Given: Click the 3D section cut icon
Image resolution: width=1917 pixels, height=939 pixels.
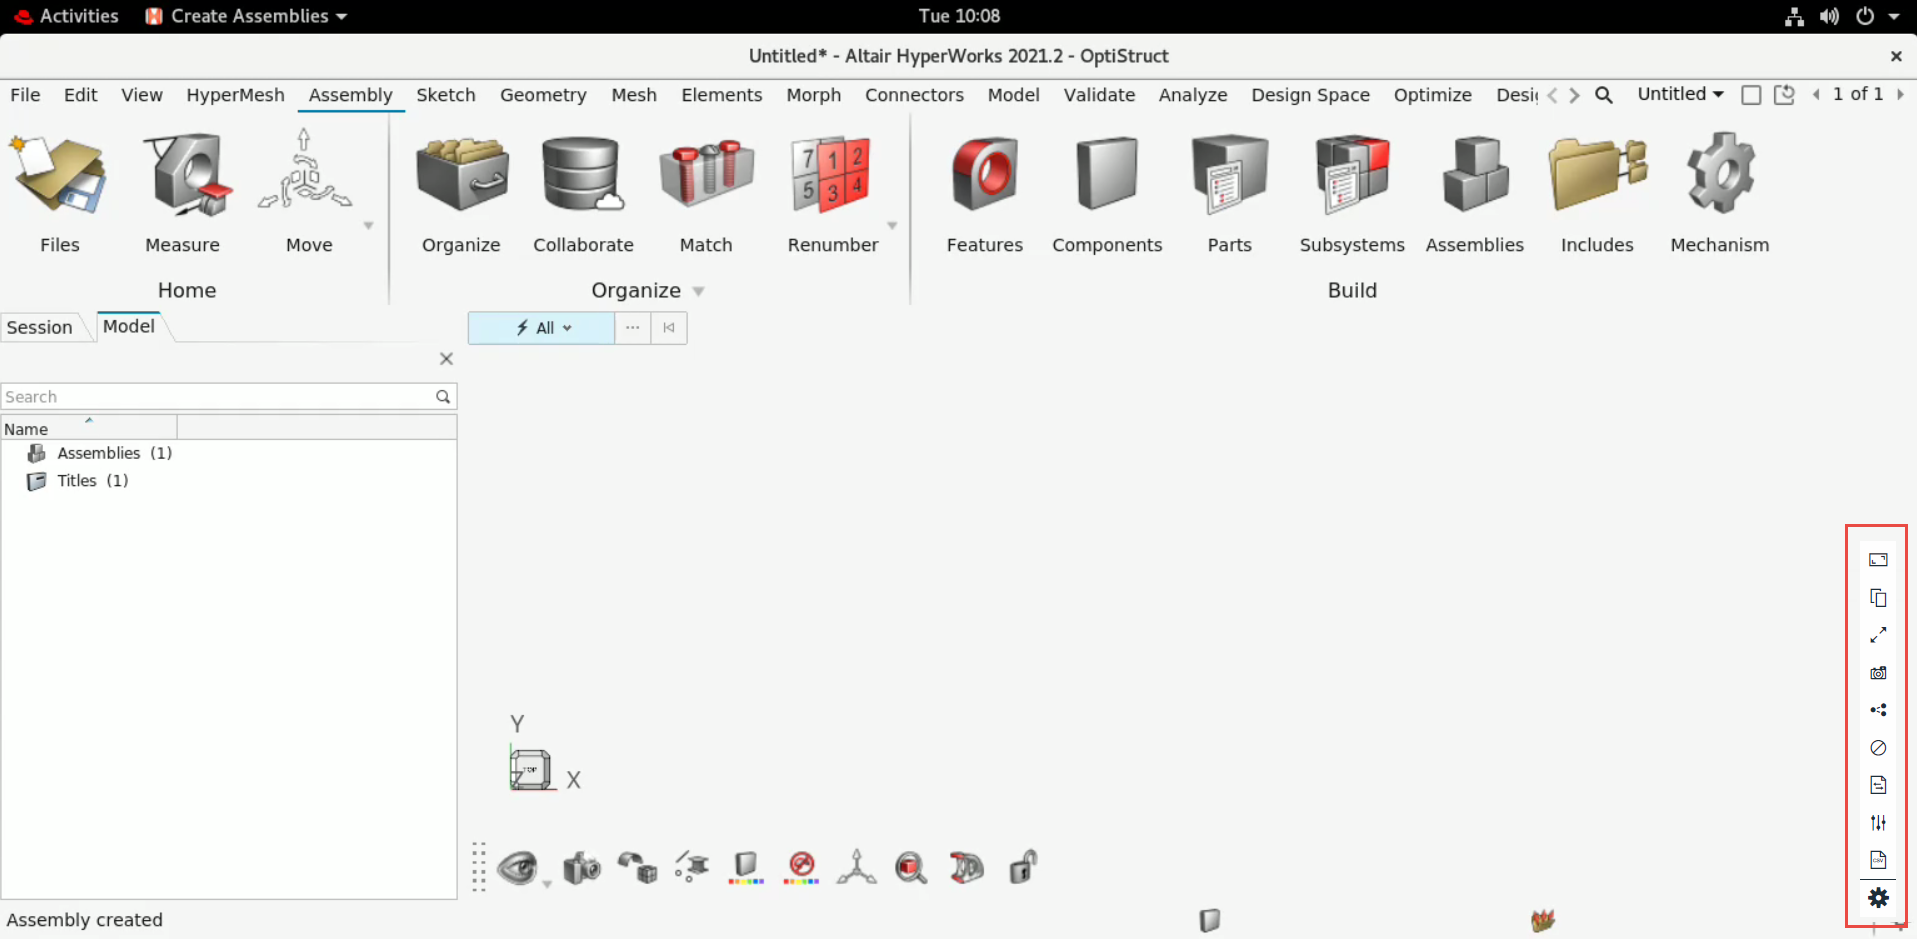Looking at the screenshot, I should click(x=967, y=867).
